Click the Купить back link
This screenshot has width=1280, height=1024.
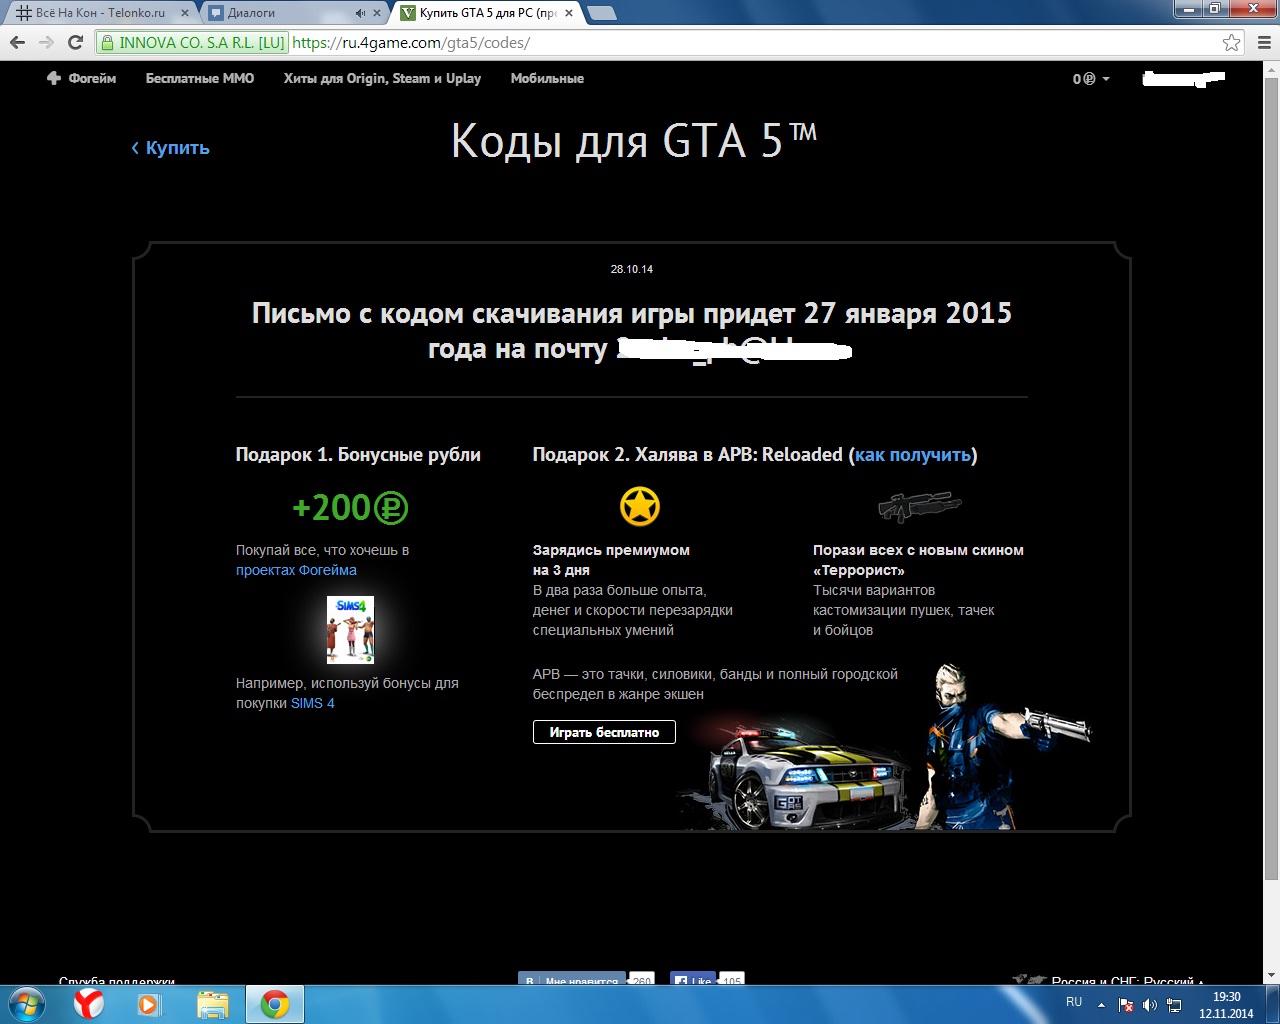coord(170,148)
